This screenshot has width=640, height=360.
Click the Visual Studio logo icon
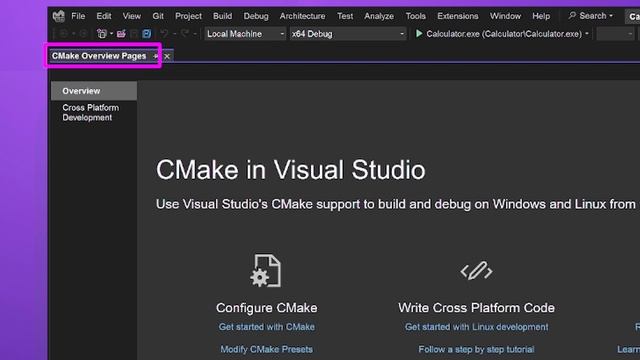tap(59, 16)
